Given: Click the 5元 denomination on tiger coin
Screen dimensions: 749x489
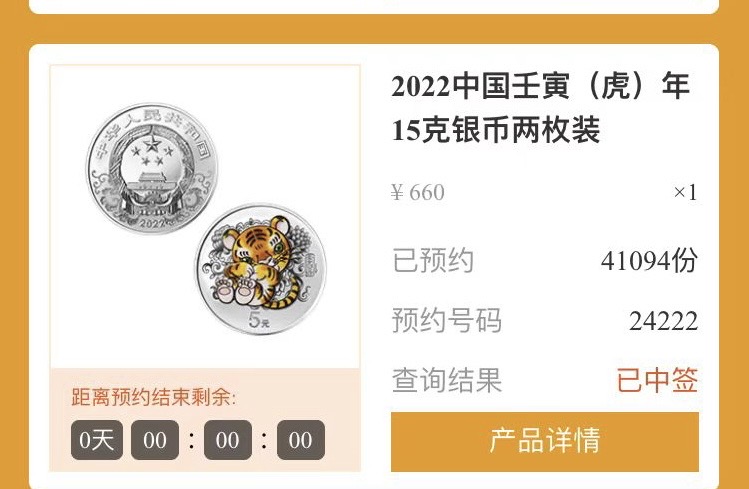Looking at the screenshot, I should [259, 321].
